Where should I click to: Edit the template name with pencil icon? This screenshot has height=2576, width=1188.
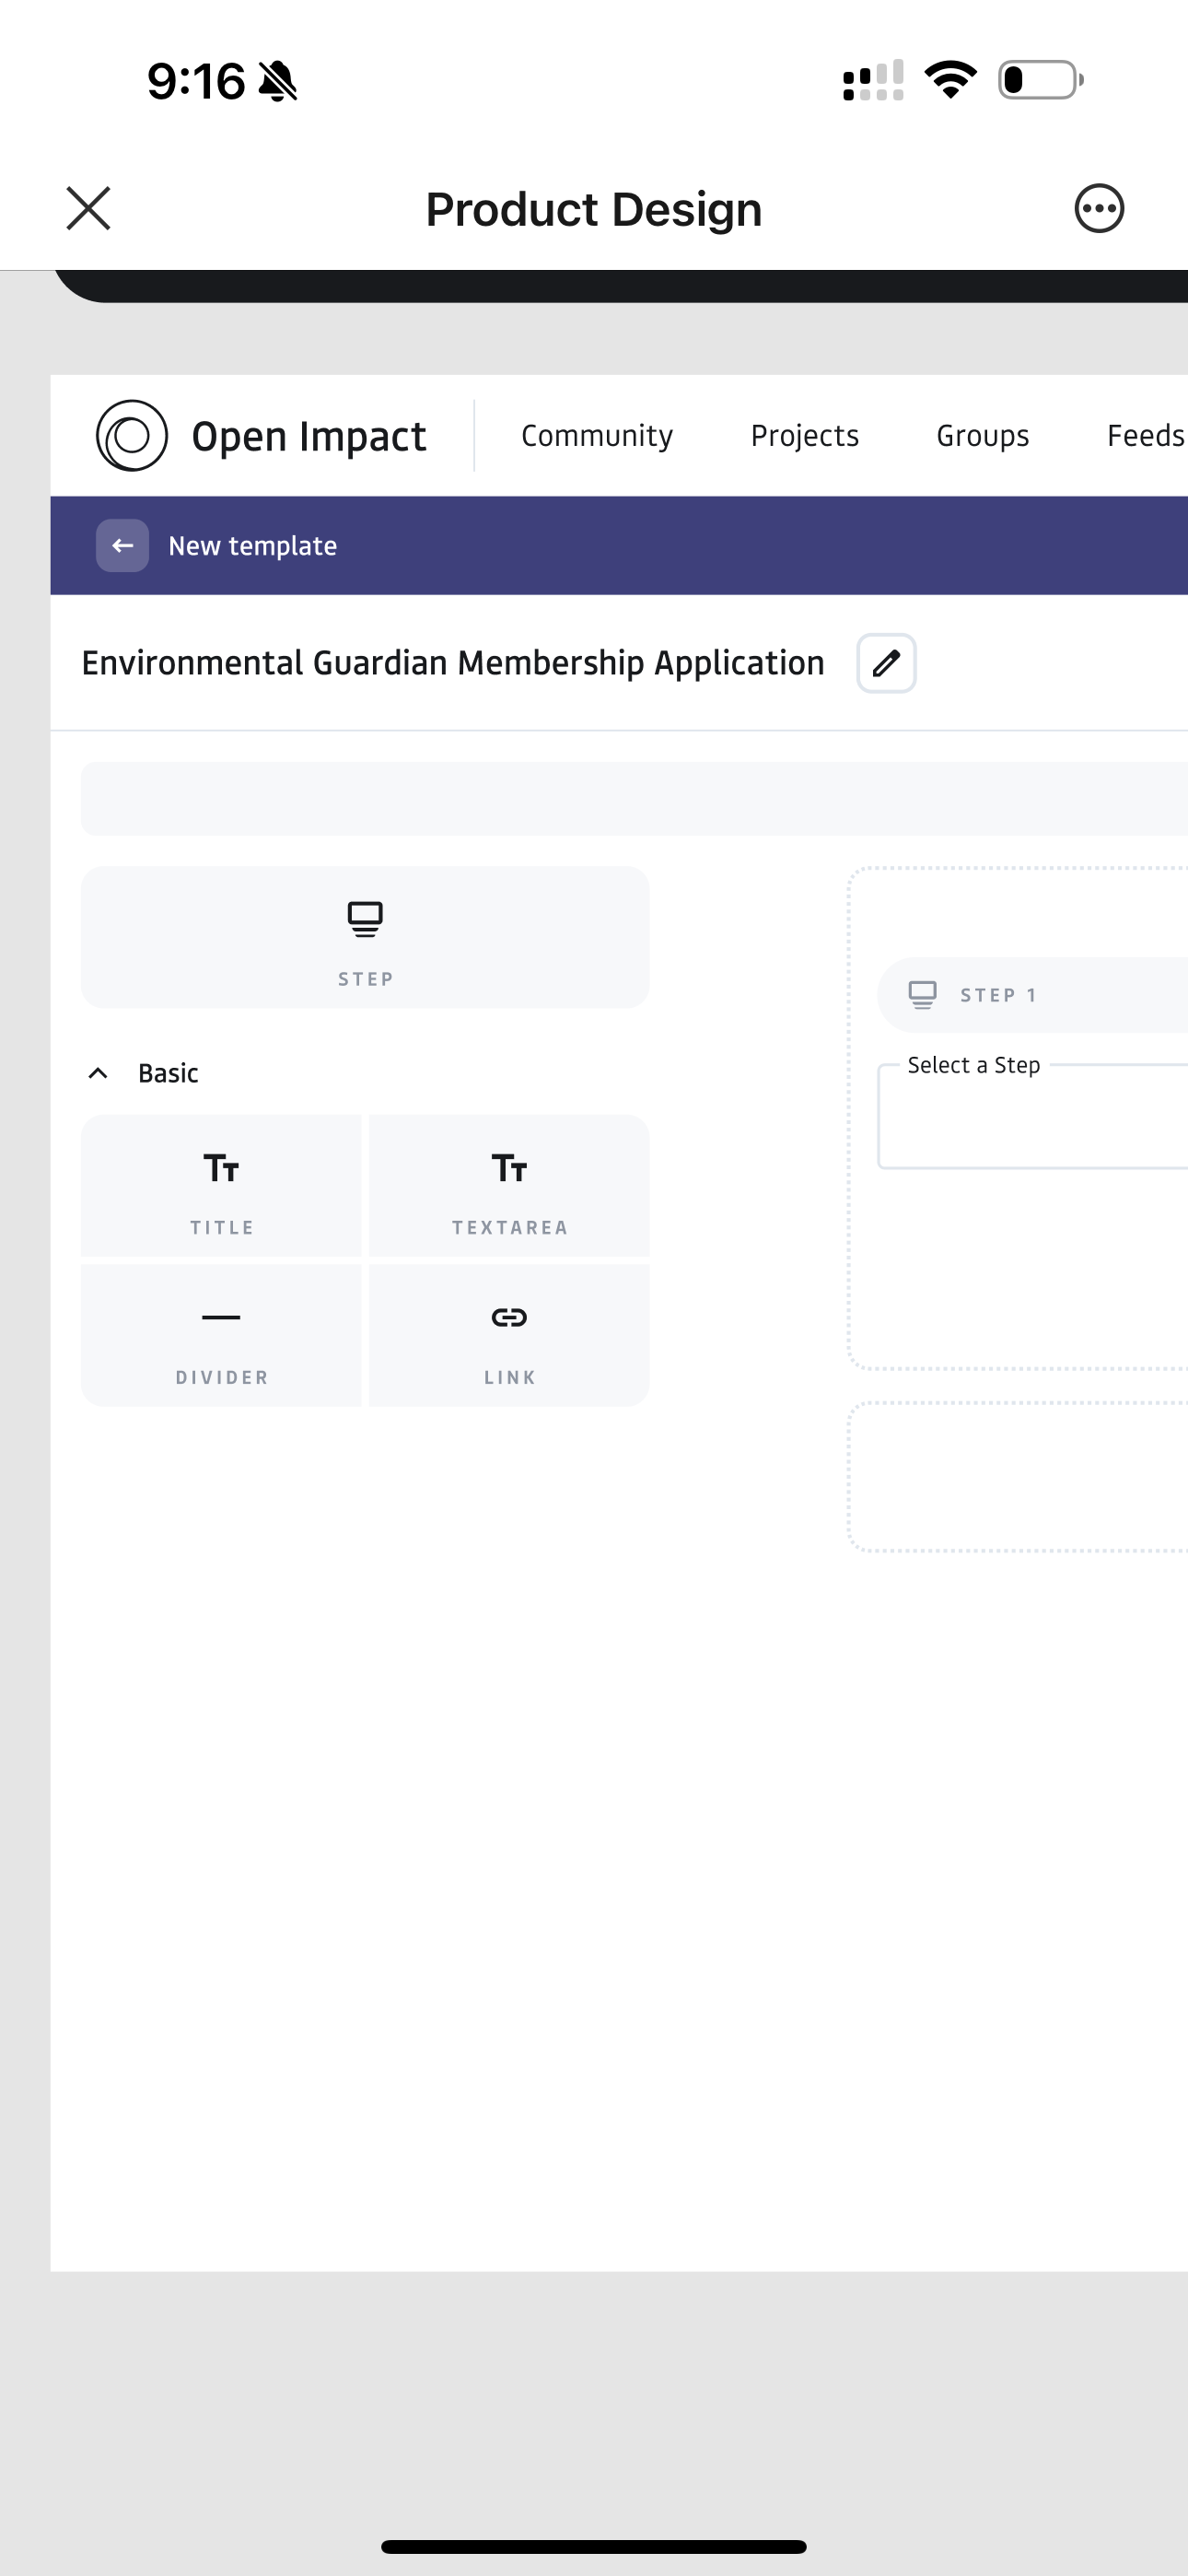coord(886,662)
